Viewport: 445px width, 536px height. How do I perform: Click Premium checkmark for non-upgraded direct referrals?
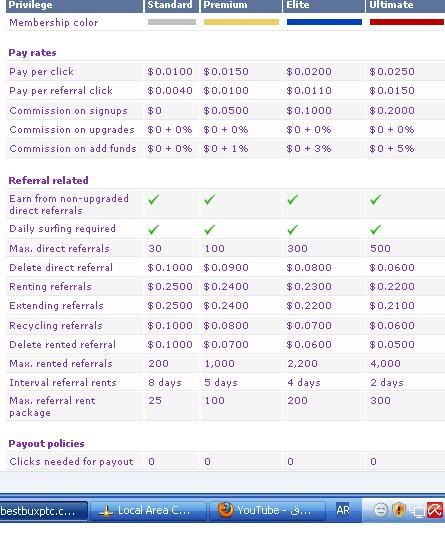coord(209,199)
